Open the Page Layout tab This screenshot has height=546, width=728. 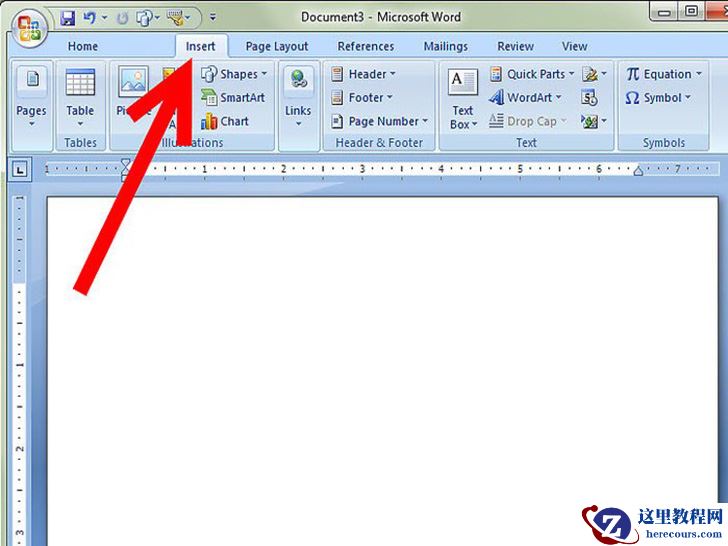click(x=277, y=46)
